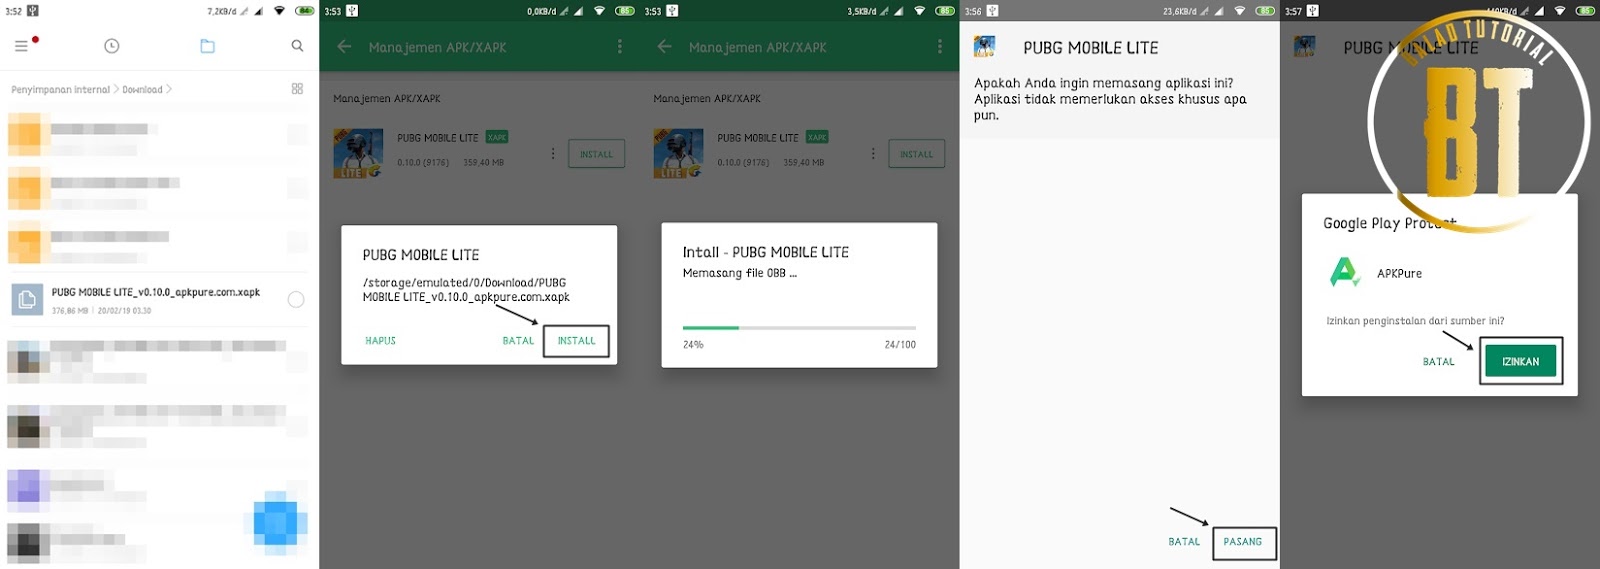Tap the PUBG icon on the Apakah Anda screen

[985, 47]
